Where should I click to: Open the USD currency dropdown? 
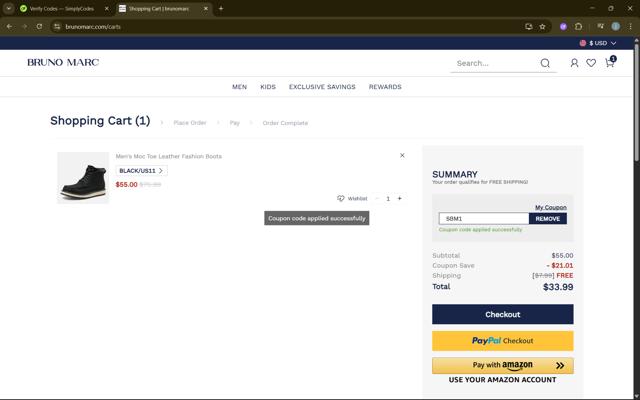click(x=598, y=43)
